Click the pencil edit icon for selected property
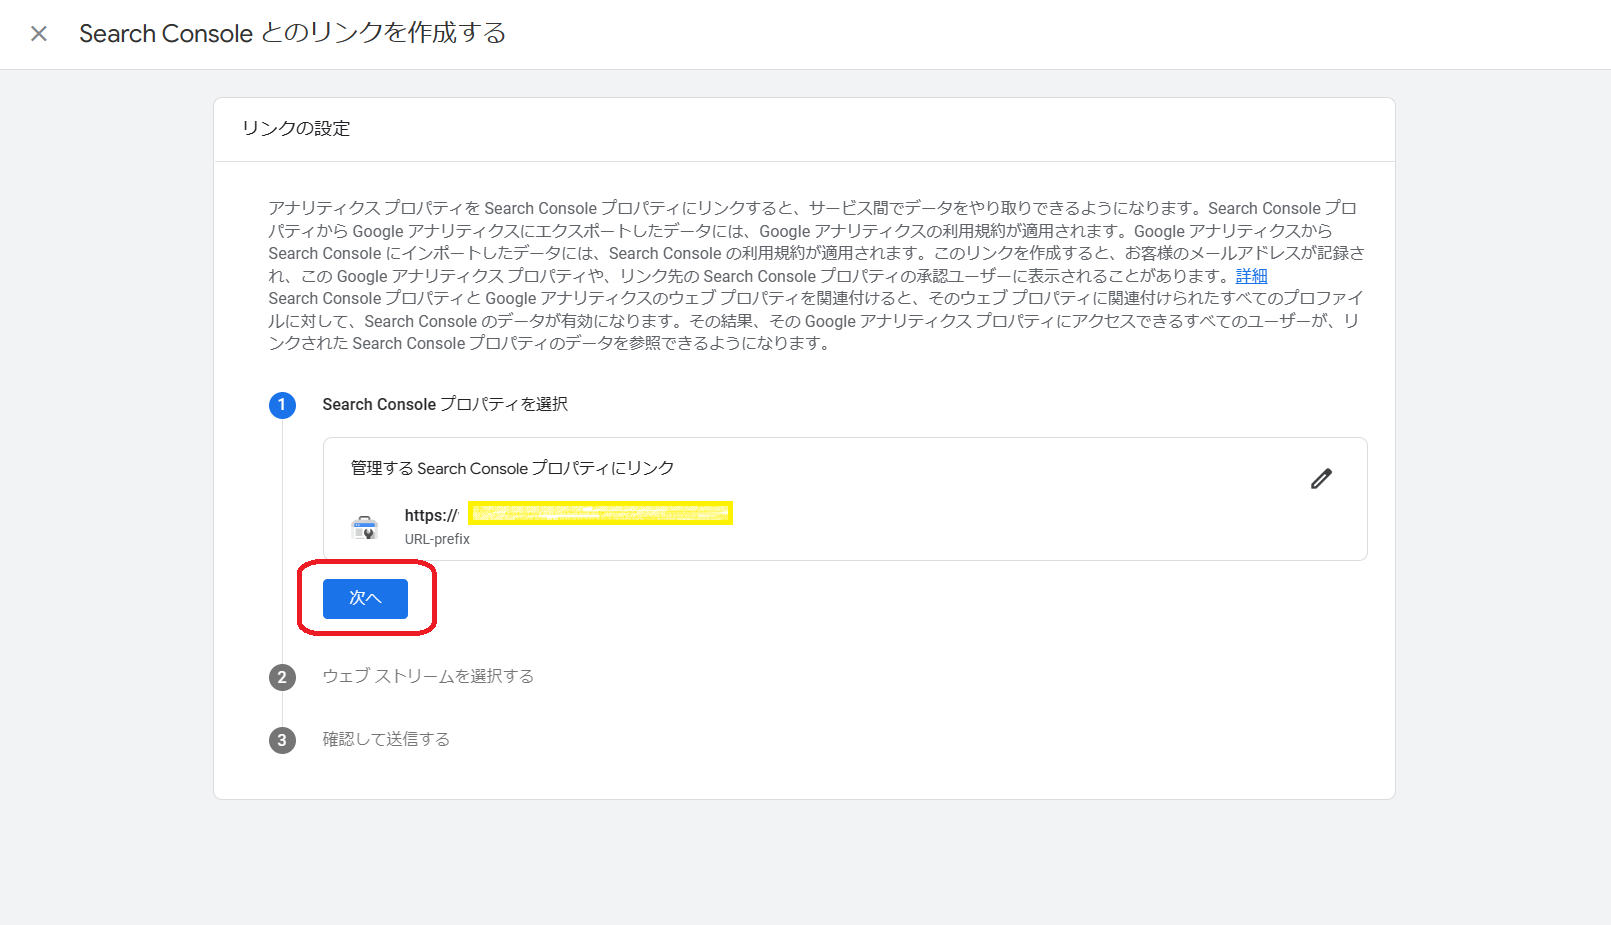Image resolution: width=1611 pixels, height=925 pixels. [x=1321, y=479]
